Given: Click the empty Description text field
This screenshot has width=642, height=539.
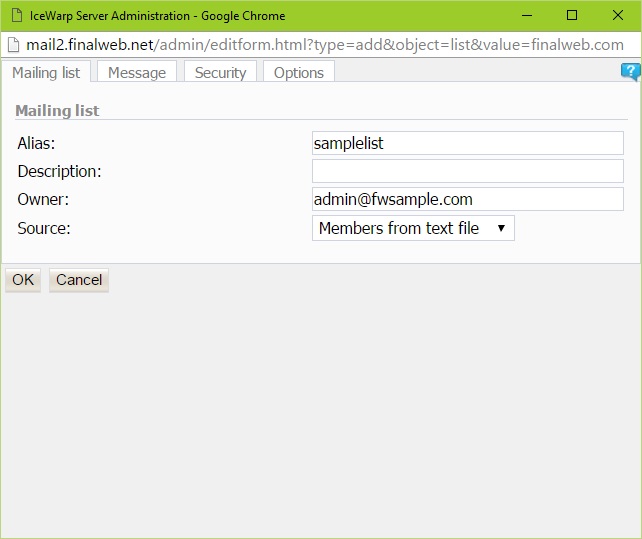Looking at the screenshot, I should (x=467, y=171).
